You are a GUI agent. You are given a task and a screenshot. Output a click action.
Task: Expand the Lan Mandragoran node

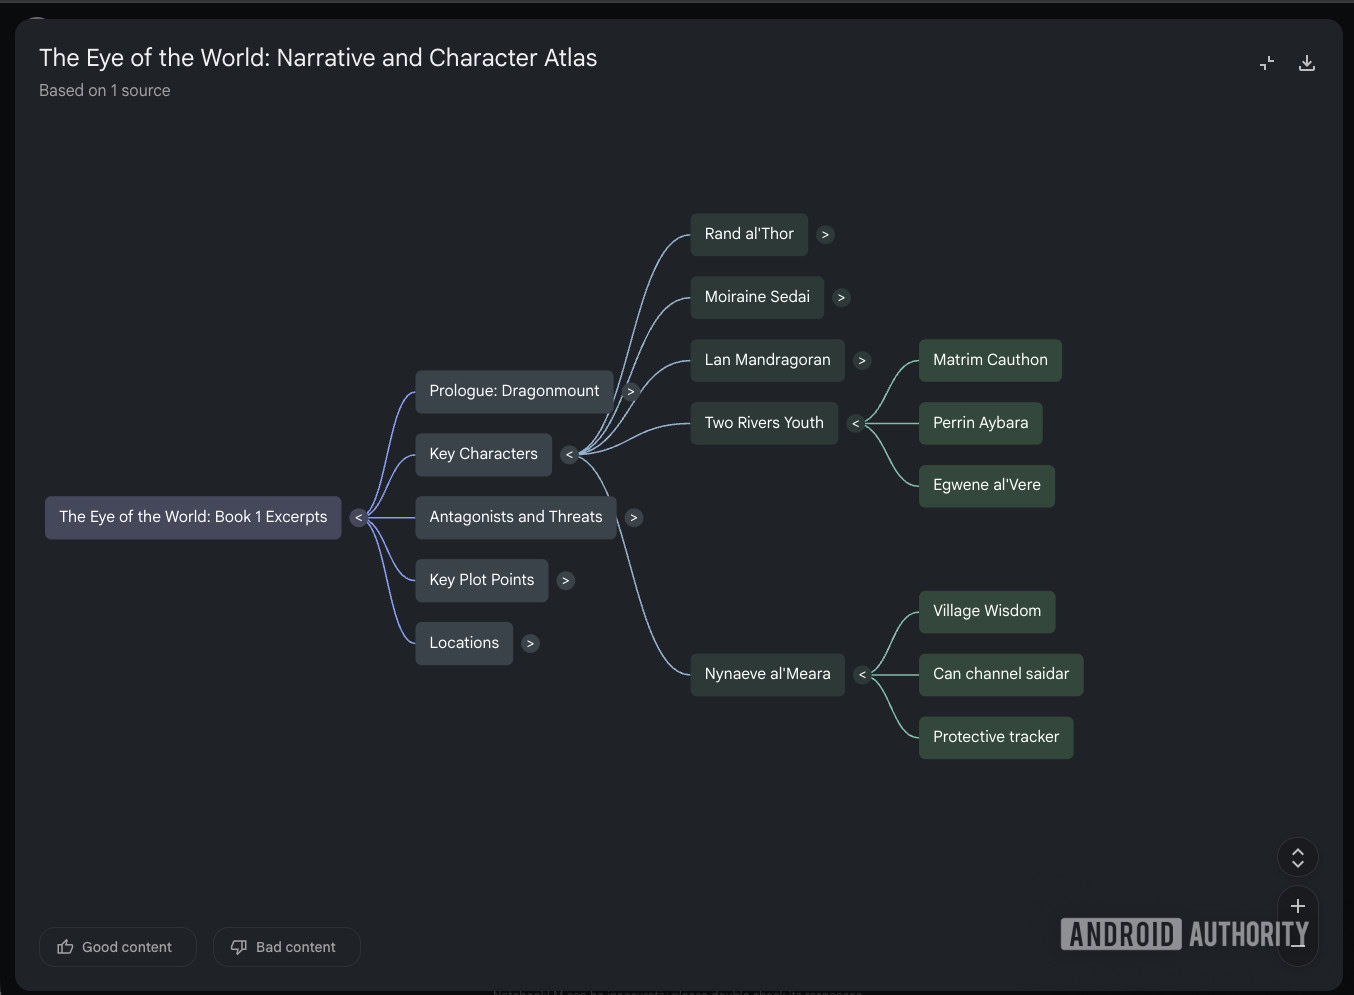point(861,360)
